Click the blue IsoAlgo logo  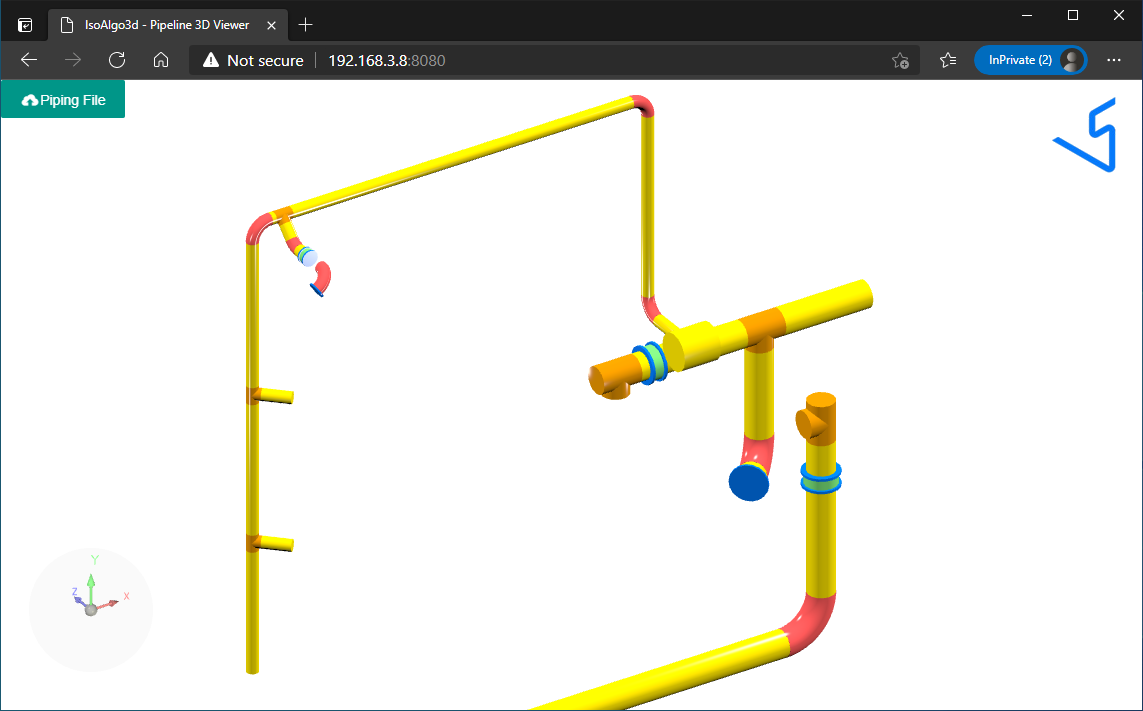pos(1085,135)
